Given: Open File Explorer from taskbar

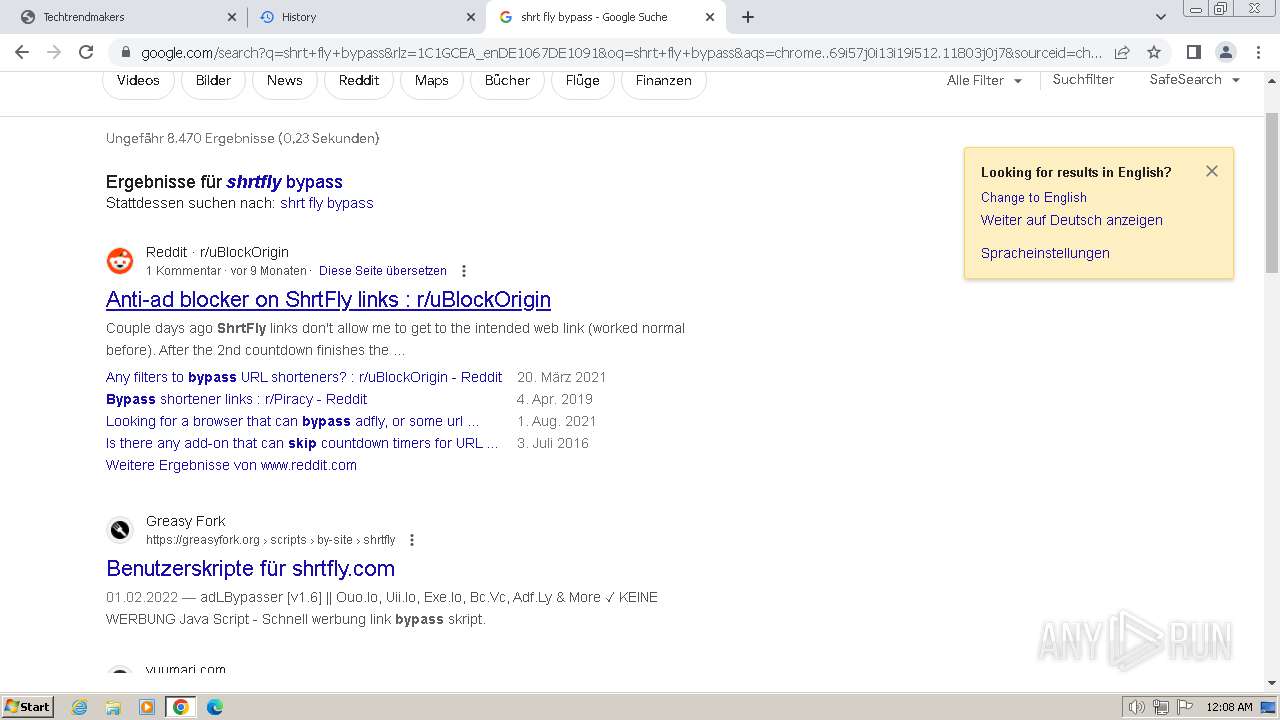Looking at the screenshot, I should [113, 707].
